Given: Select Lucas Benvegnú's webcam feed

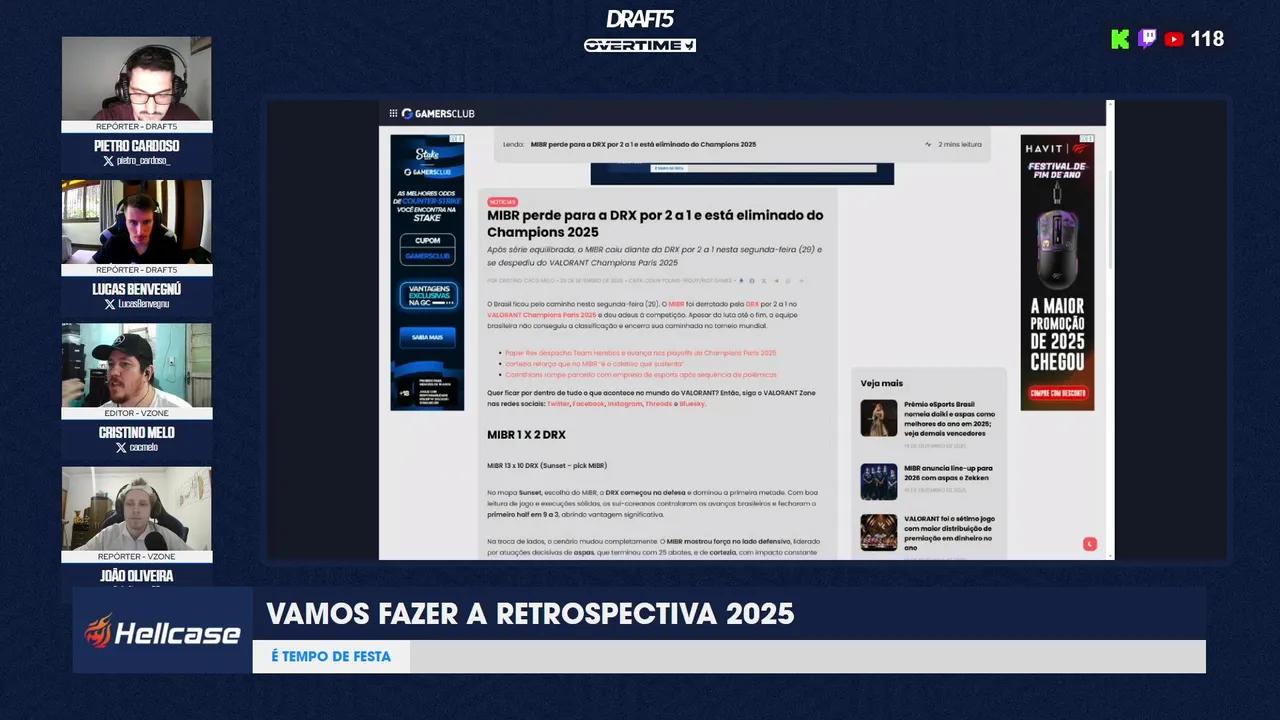Looking at the screenshot, I should [x=137, y=222].
